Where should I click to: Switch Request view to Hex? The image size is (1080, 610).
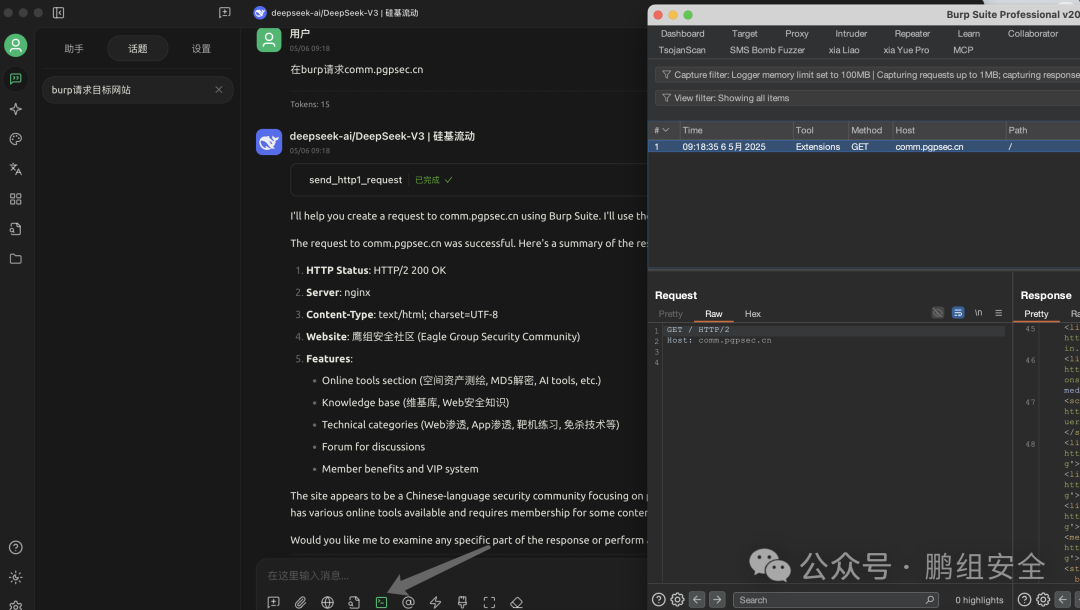point(753,314)
